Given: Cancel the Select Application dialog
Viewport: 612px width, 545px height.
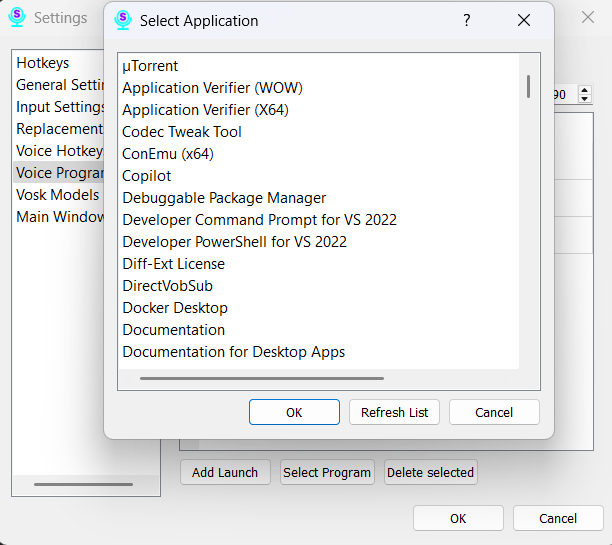Looking at the screenshot, I should (x=494, y=412).
